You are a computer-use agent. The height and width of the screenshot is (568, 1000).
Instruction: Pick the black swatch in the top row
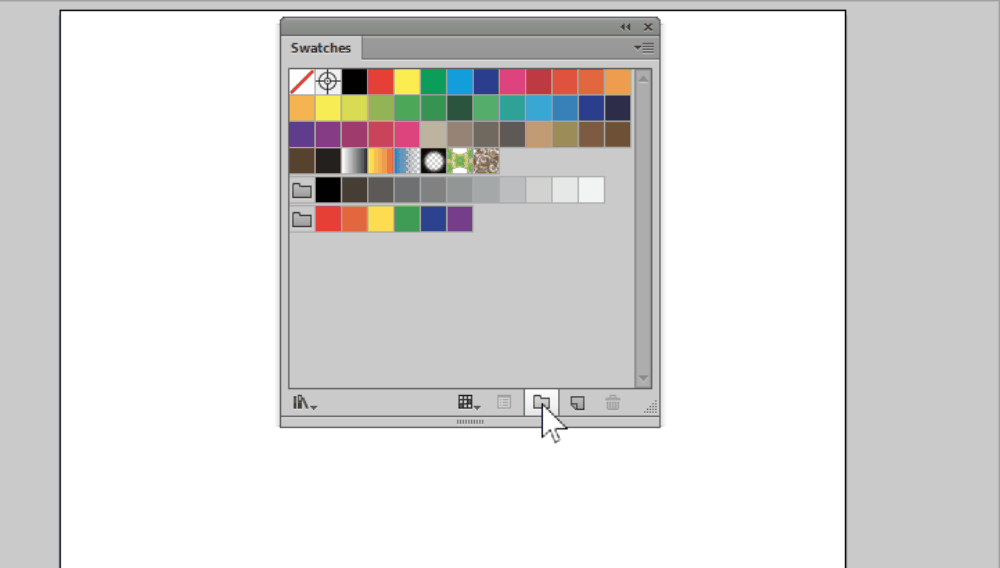point(354,82)
